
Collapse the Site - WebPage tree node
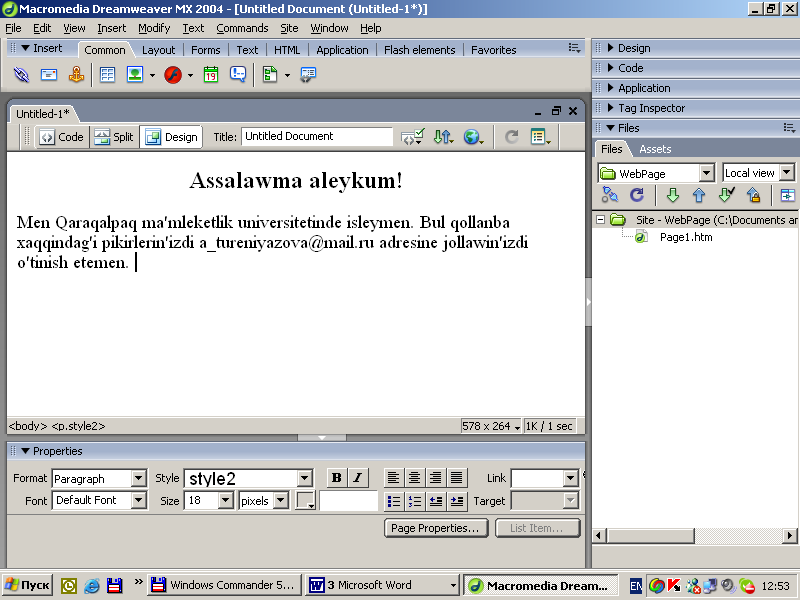coord(601,220)
